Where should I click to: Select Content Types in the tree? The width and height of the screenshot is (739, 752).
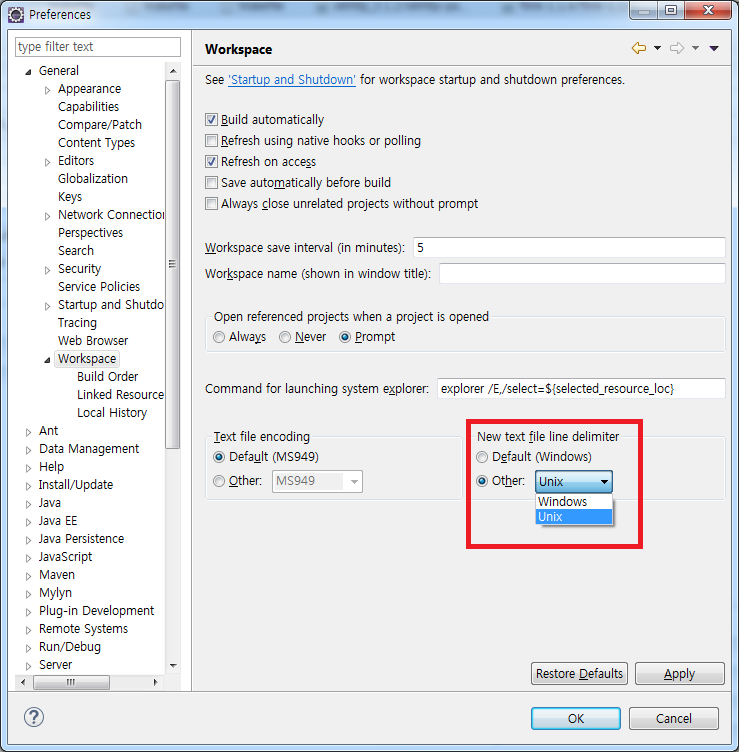pyautogui.click(x=96, y=143)
